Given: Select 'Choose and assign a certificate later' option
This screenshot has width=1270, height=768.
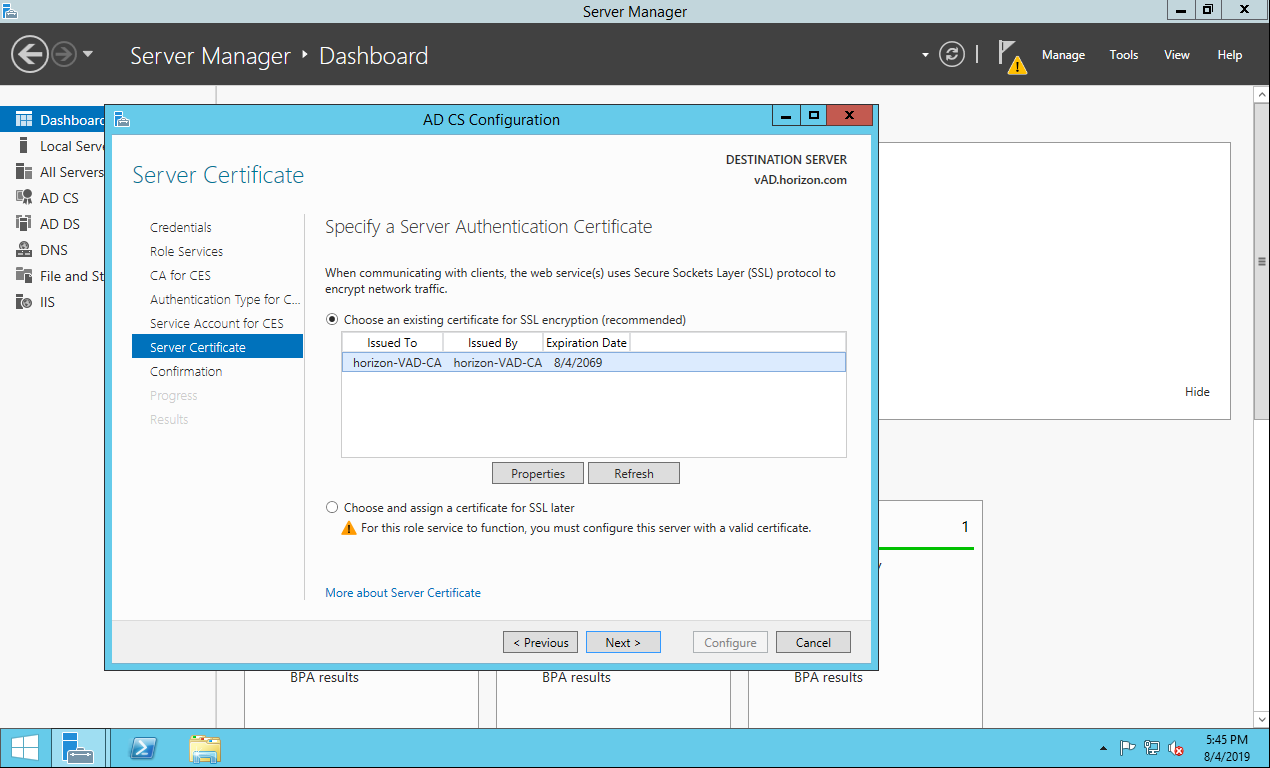Looking at the screenshot, I should (x=333, y=508).
